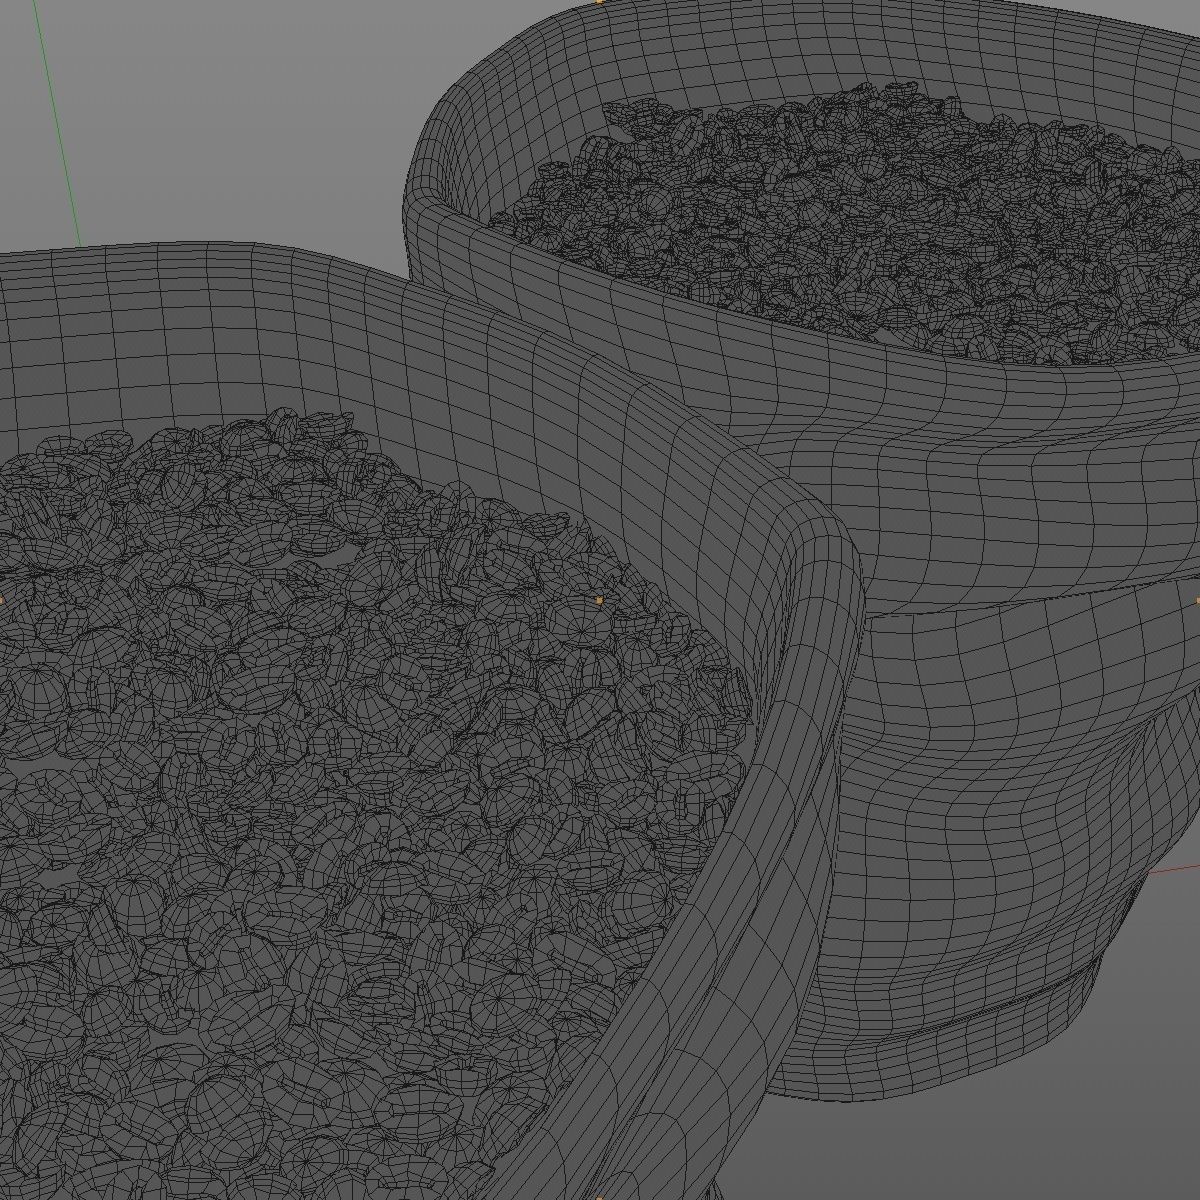Click the orange center marker of the viewport
Screen dimensions: 1200x1200
(599, 600)
